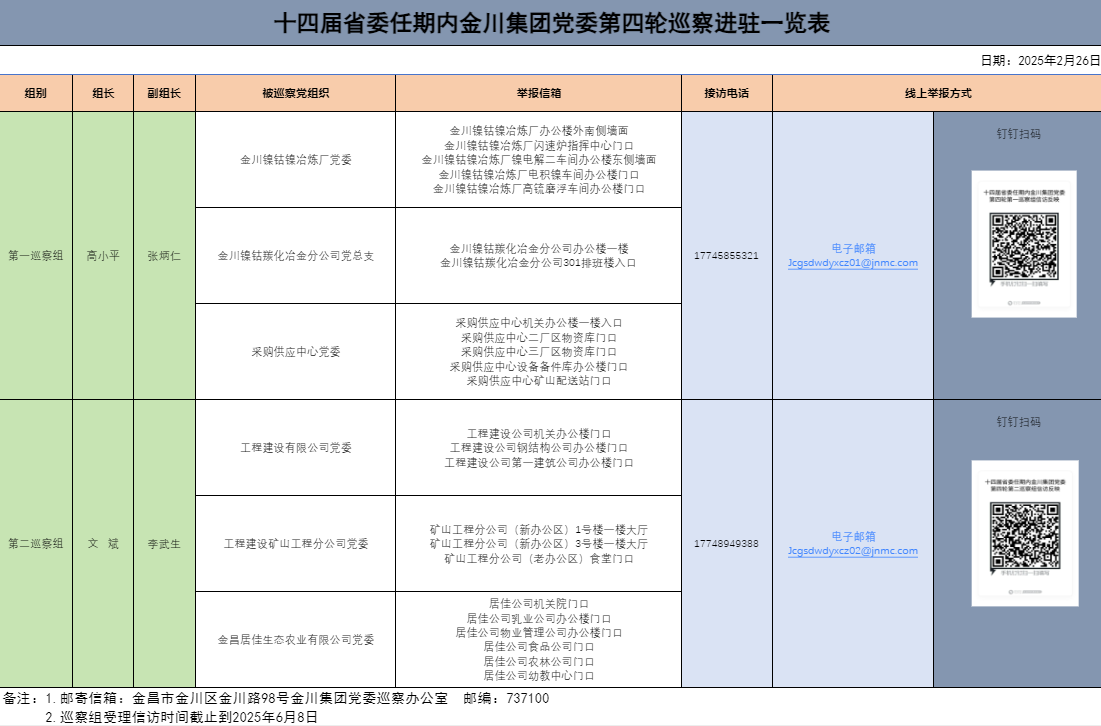This screenshot has height=726, width=1101.
Task: Select the line 金川镍钴羰化冶金分公司301排班楼入口
Action: click(539, 263)
